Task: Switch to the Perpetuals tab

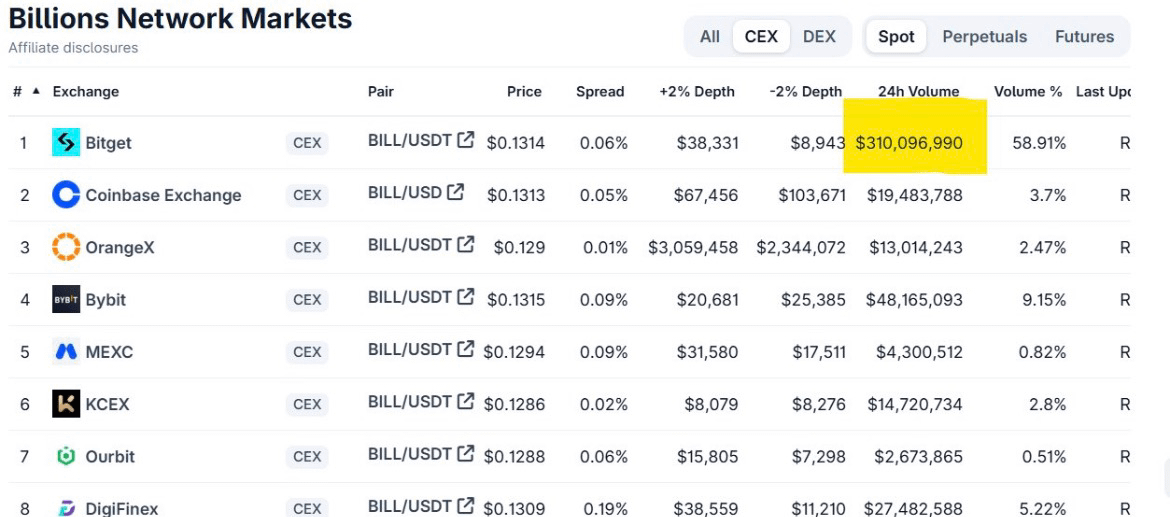Action: tap(984, 37)
